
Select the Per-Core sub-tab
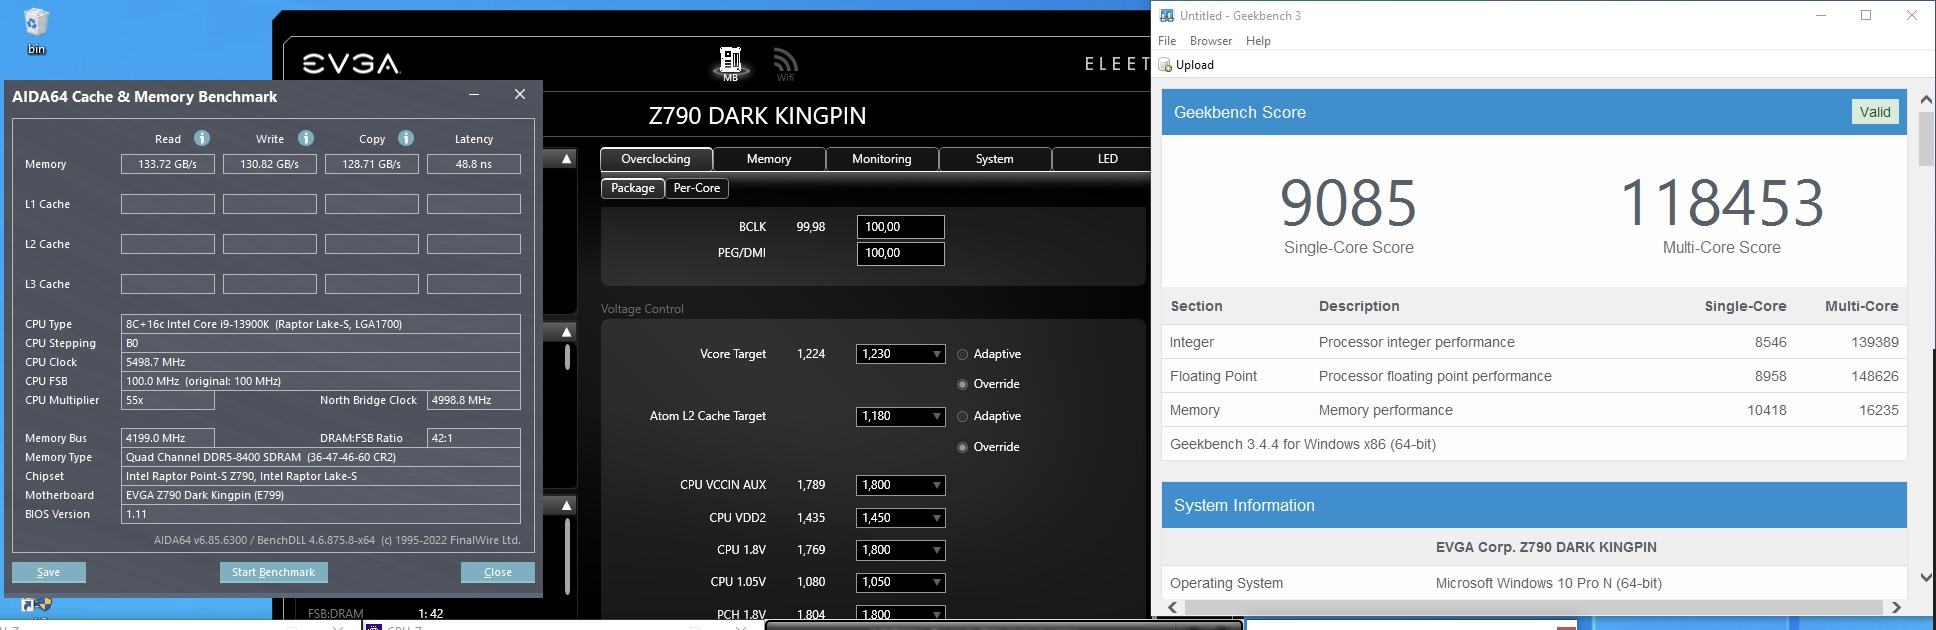click(x=697, y=188)
